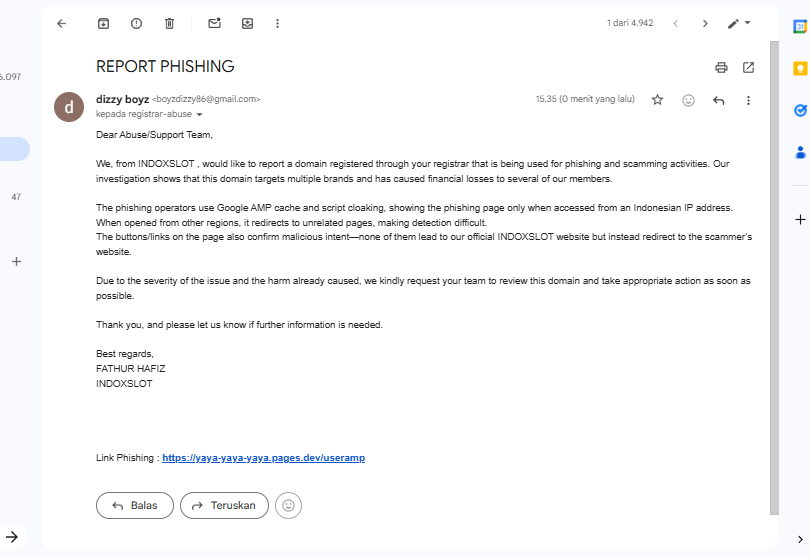Open Google Calendar in the side panel
Viewport: 810px width, 557px height.
[x=800, y=28]
